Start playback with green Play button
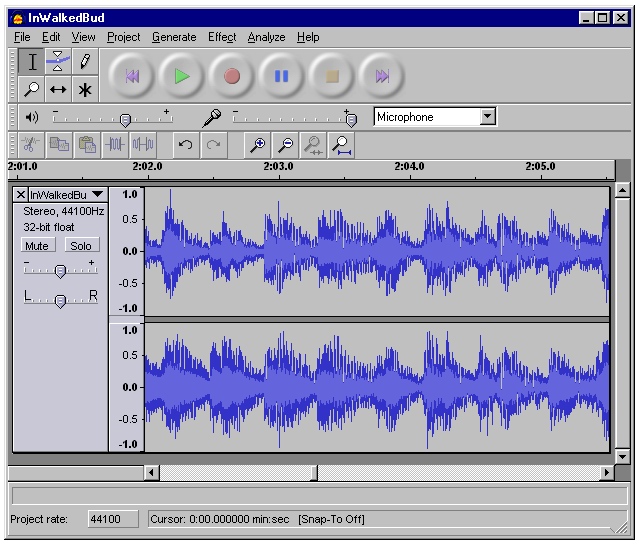Screen dimensions: 641x545 coord(182,76)
